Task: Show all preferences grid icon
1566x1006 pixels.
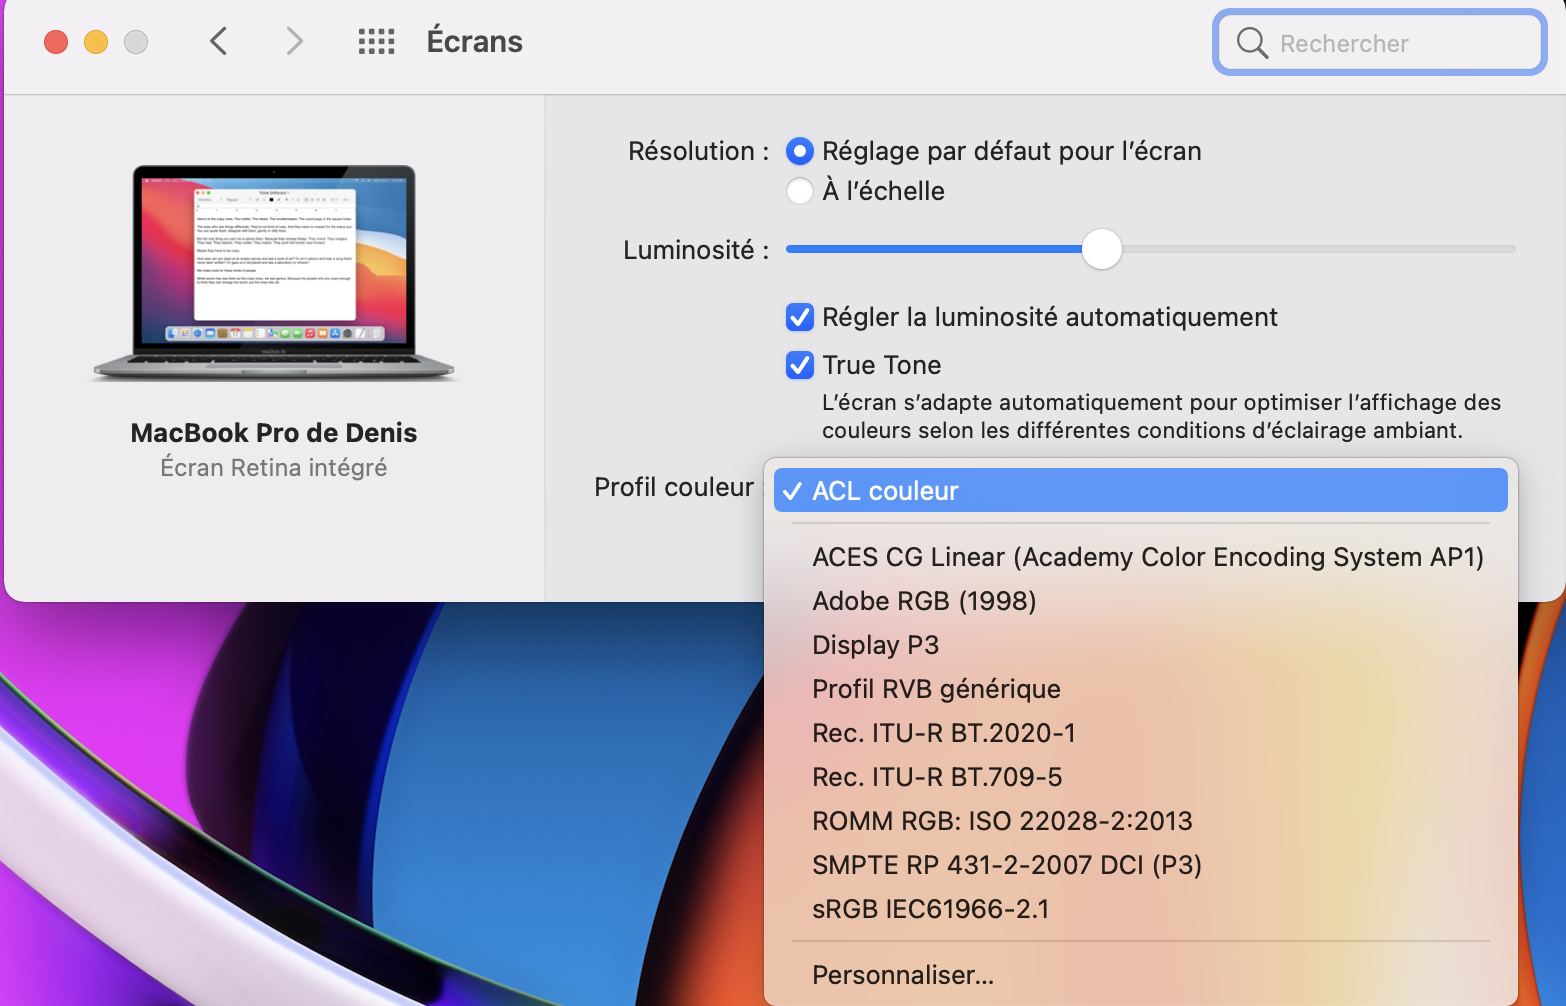Action: point(377,41)
